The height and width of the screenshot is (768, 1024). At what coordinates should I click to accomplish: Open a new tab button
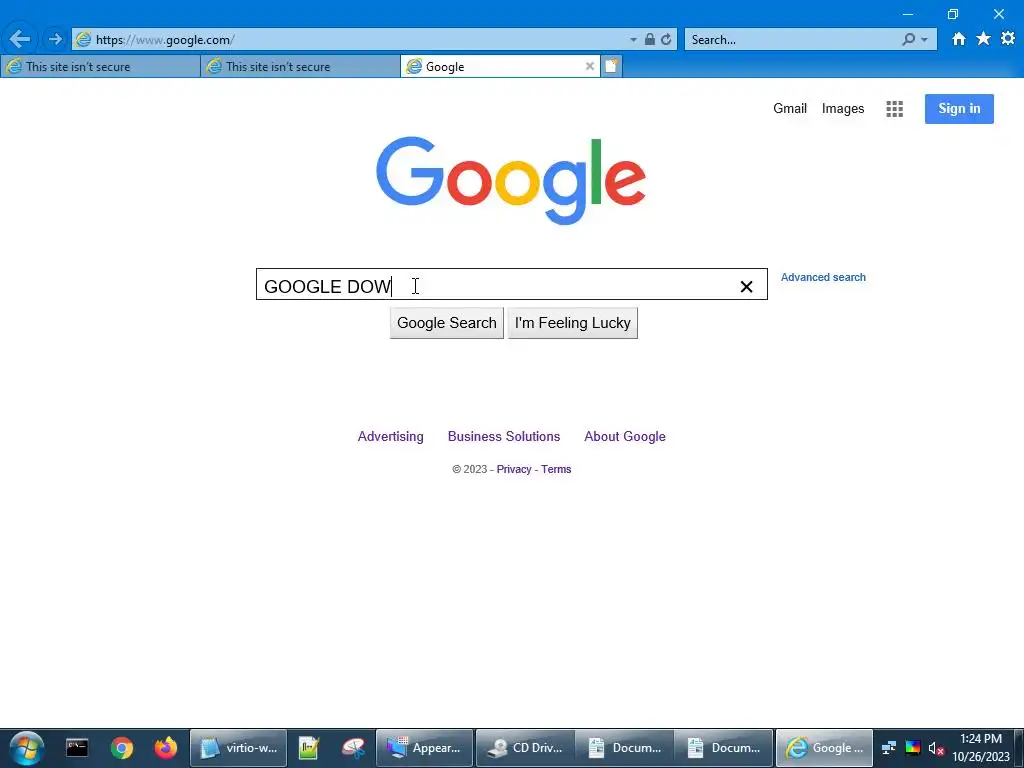[x=611, y=66]
